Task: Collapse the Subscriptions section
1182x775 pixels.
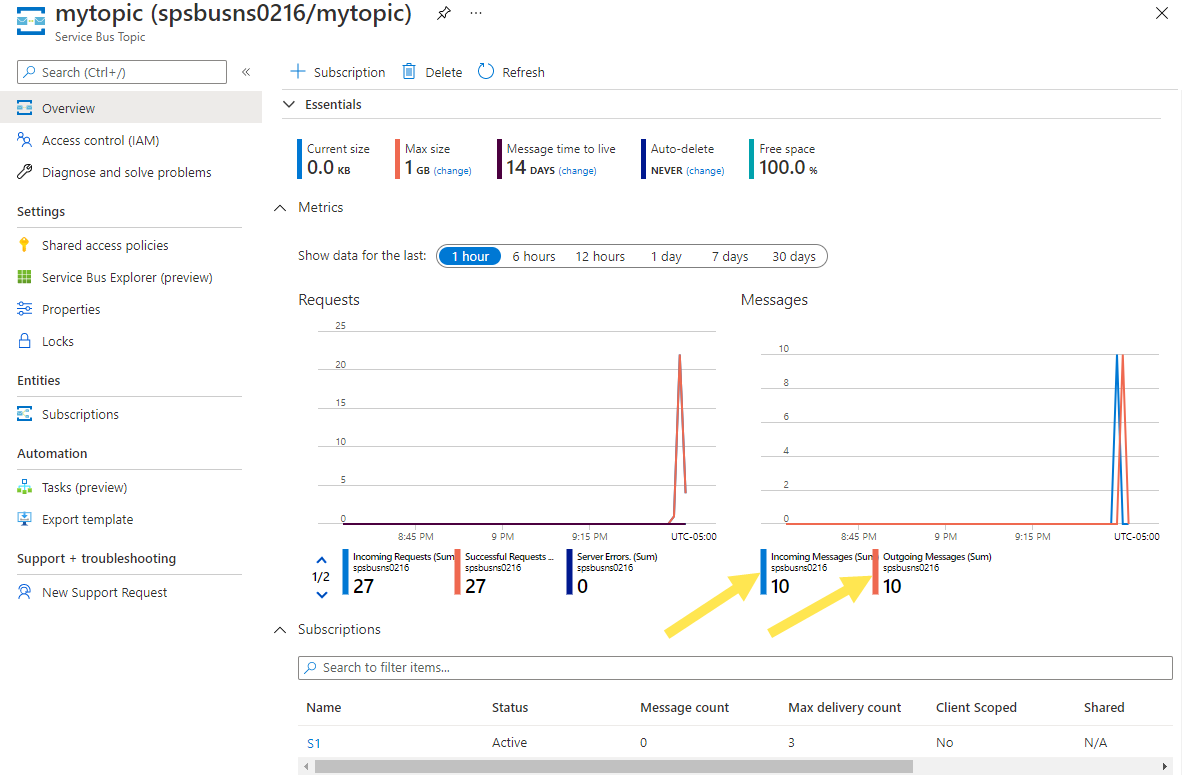Action: pyautogui.click(x=281, y=630)
